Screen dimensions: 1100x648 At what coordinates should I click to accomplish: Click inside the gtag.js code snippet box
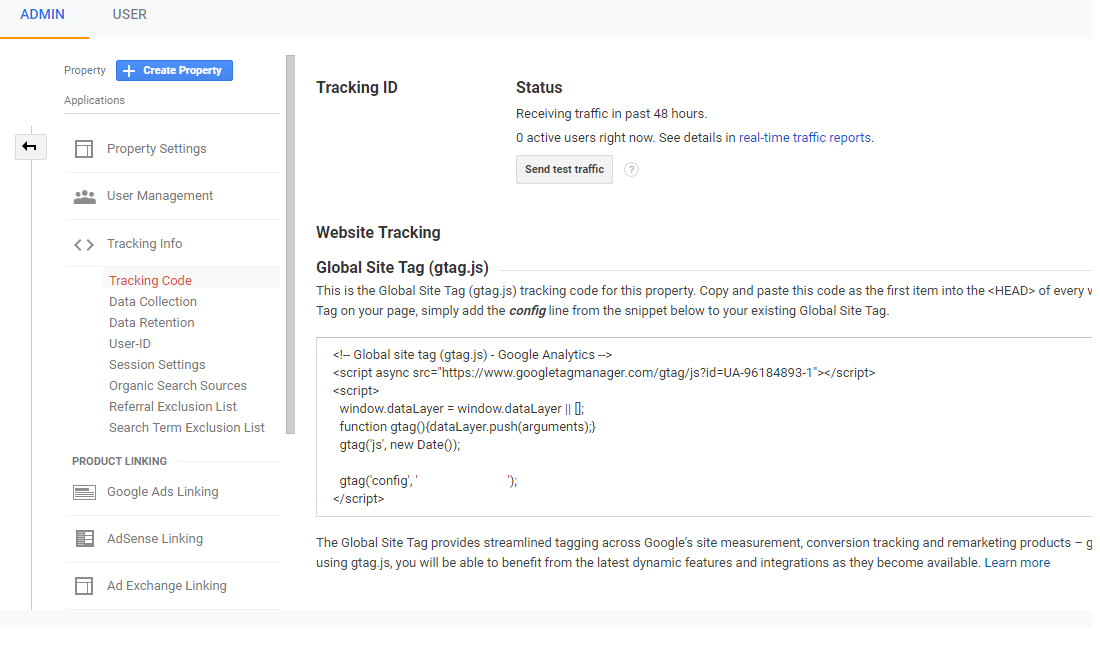[704, 427]
